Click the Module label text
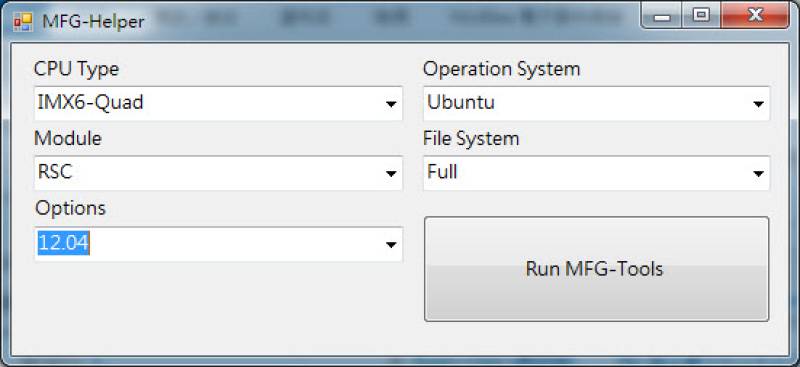The width and height of the screenshot is (800, 367). [x=67, y=138]
